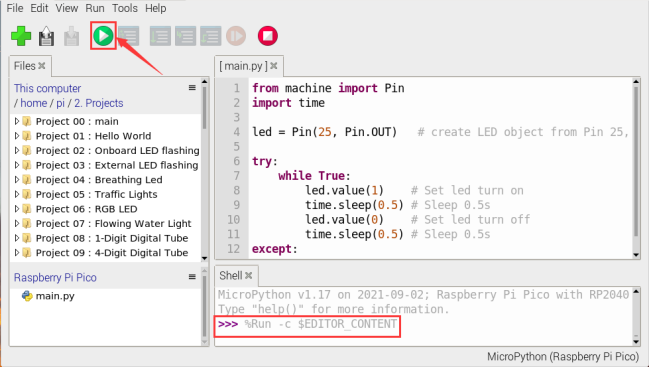Expand Project 01 : Hello World folder
The width and height of the screenshot is (650, 367).
(17, 136)
